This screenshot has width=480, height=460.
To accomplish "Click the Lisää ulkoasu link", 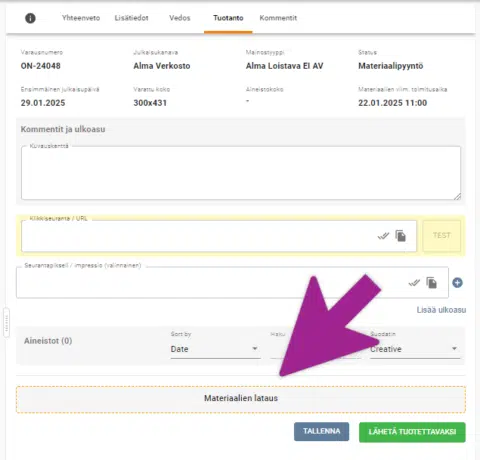I will coord(441,310).
